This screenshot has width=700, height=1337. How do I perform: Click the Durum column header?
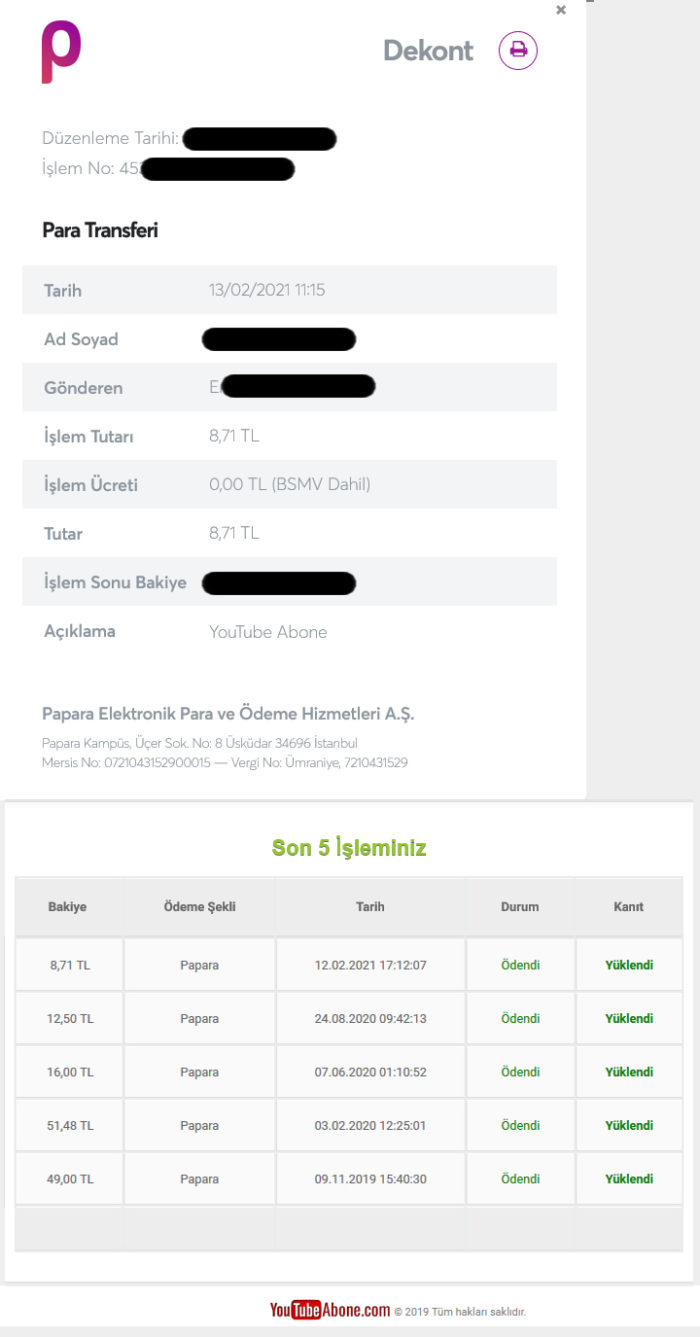tap(520, 907)
